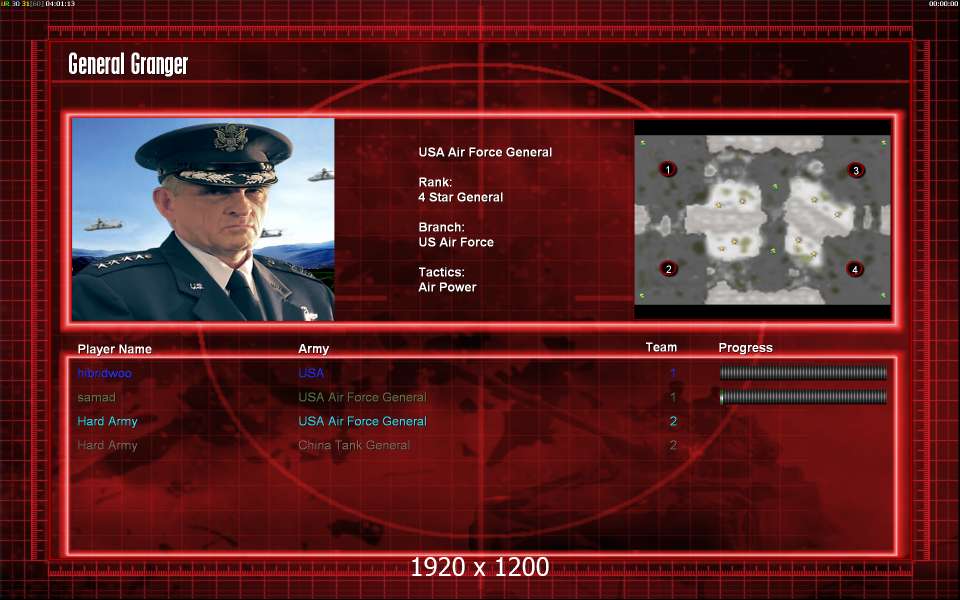Click samad's loading progress bar

click(x=803, y=397)
